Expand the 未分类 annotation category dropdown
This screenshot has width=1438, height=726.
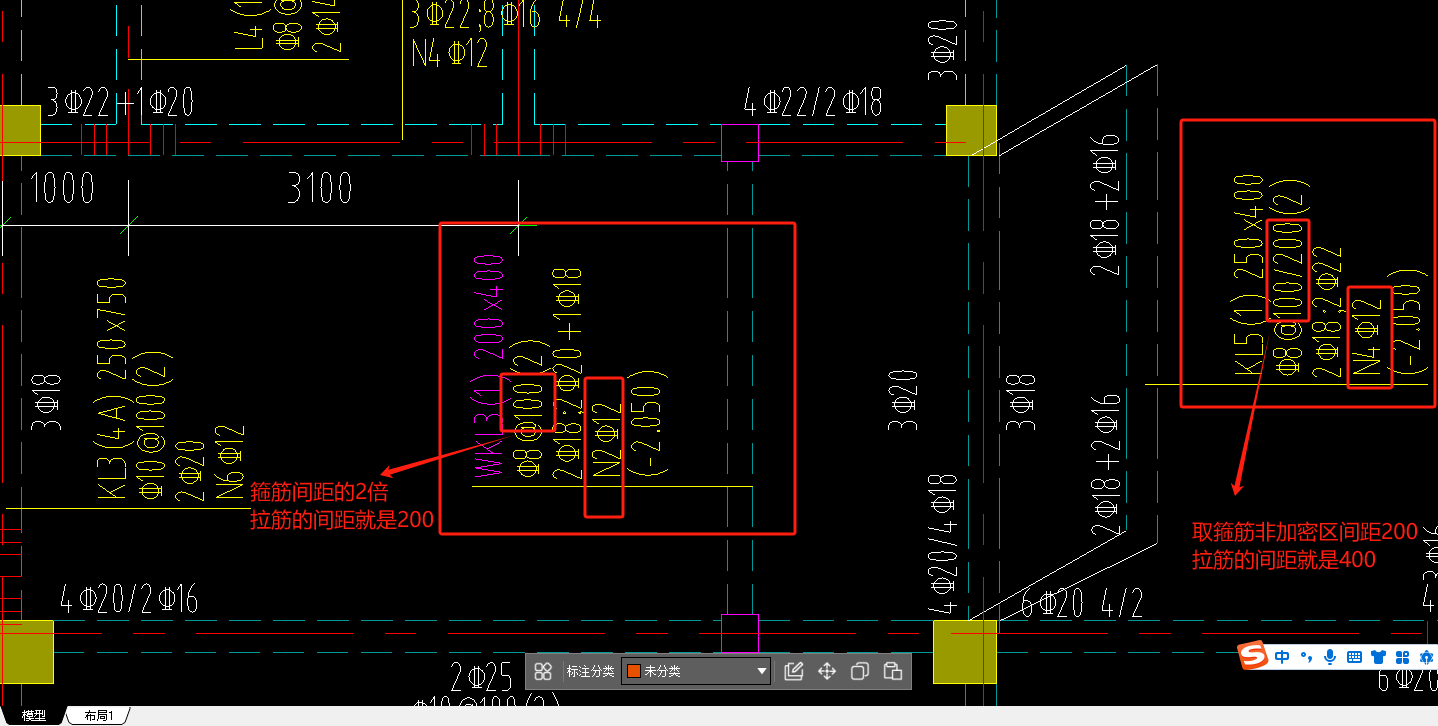pos(763,671)
